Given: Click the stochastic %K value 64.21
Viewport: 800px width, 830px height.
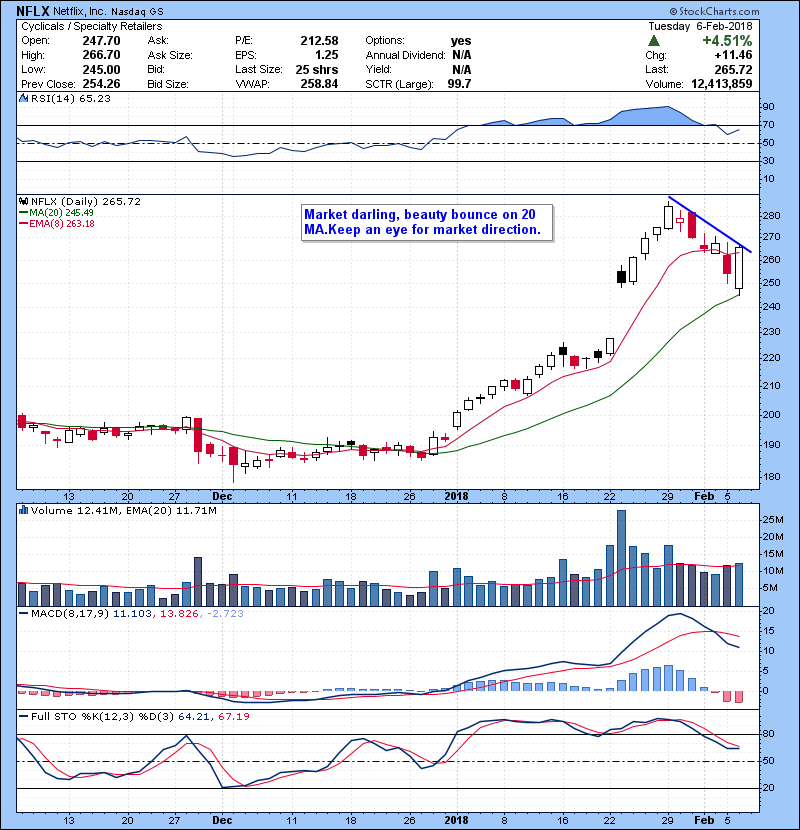Looking at the screenshot, I should [x=193, y=716].
